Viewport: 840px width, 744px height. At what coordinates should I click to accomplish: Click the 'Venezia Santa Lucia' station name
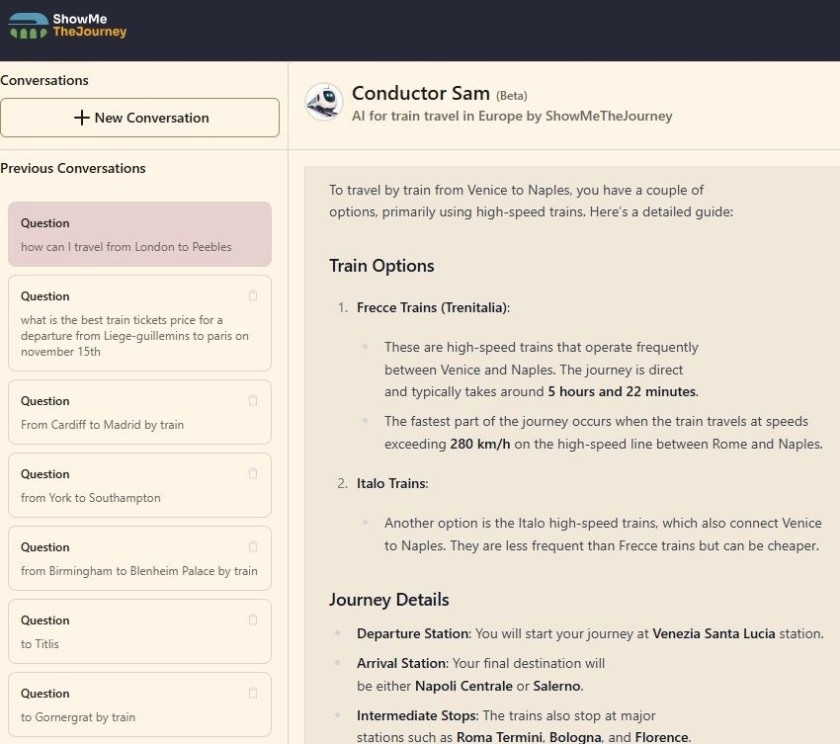[713, 634]
